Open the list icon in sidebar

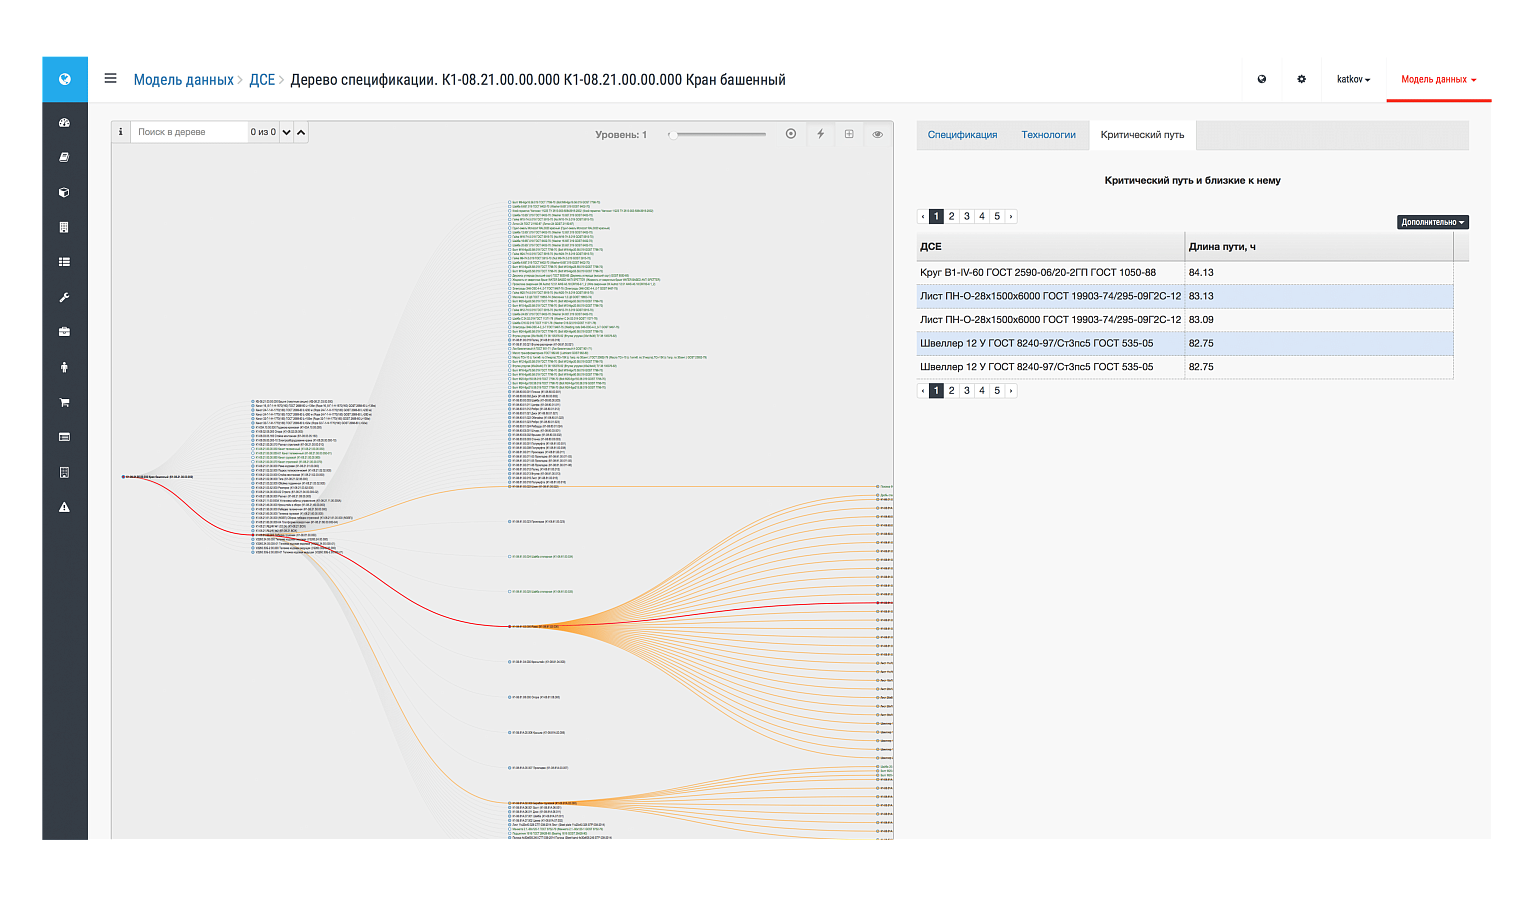point(64,262)
